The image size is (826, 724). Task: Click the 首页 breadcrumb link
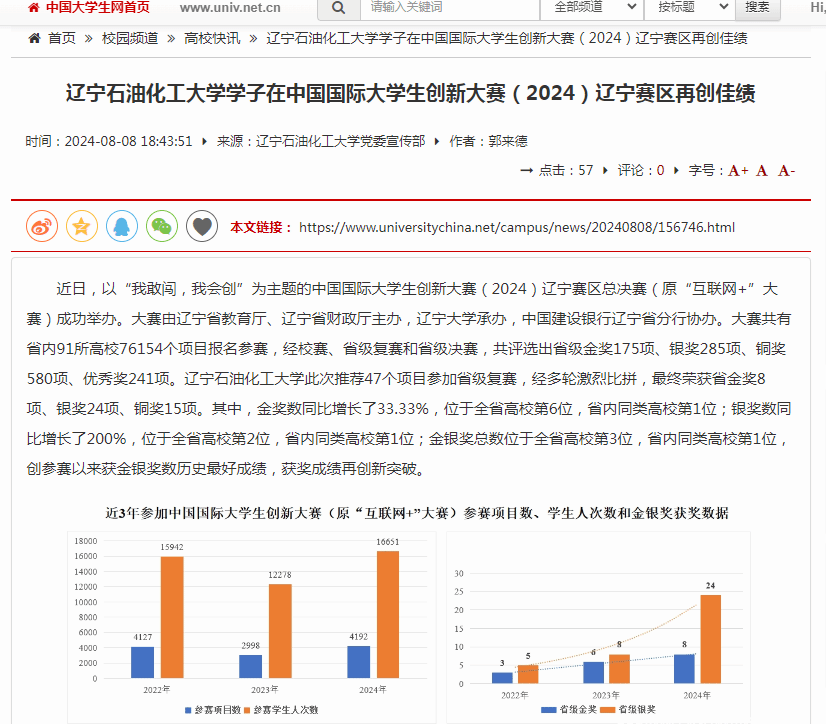click(62, 38)
